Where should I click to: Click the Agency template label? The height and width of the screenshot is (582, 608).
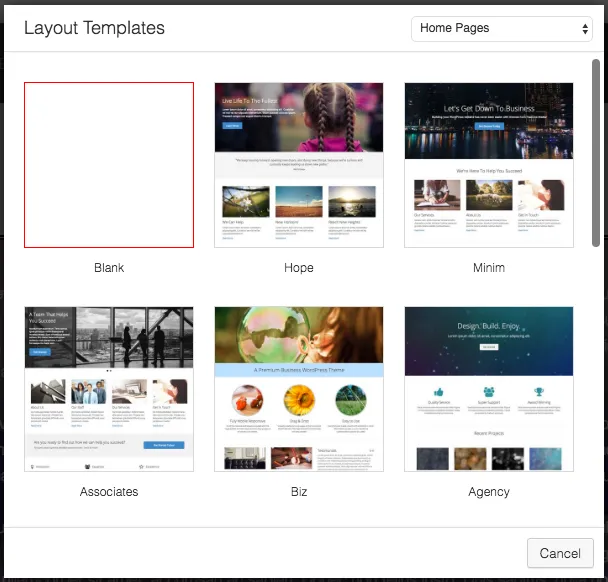click(489, 492)
